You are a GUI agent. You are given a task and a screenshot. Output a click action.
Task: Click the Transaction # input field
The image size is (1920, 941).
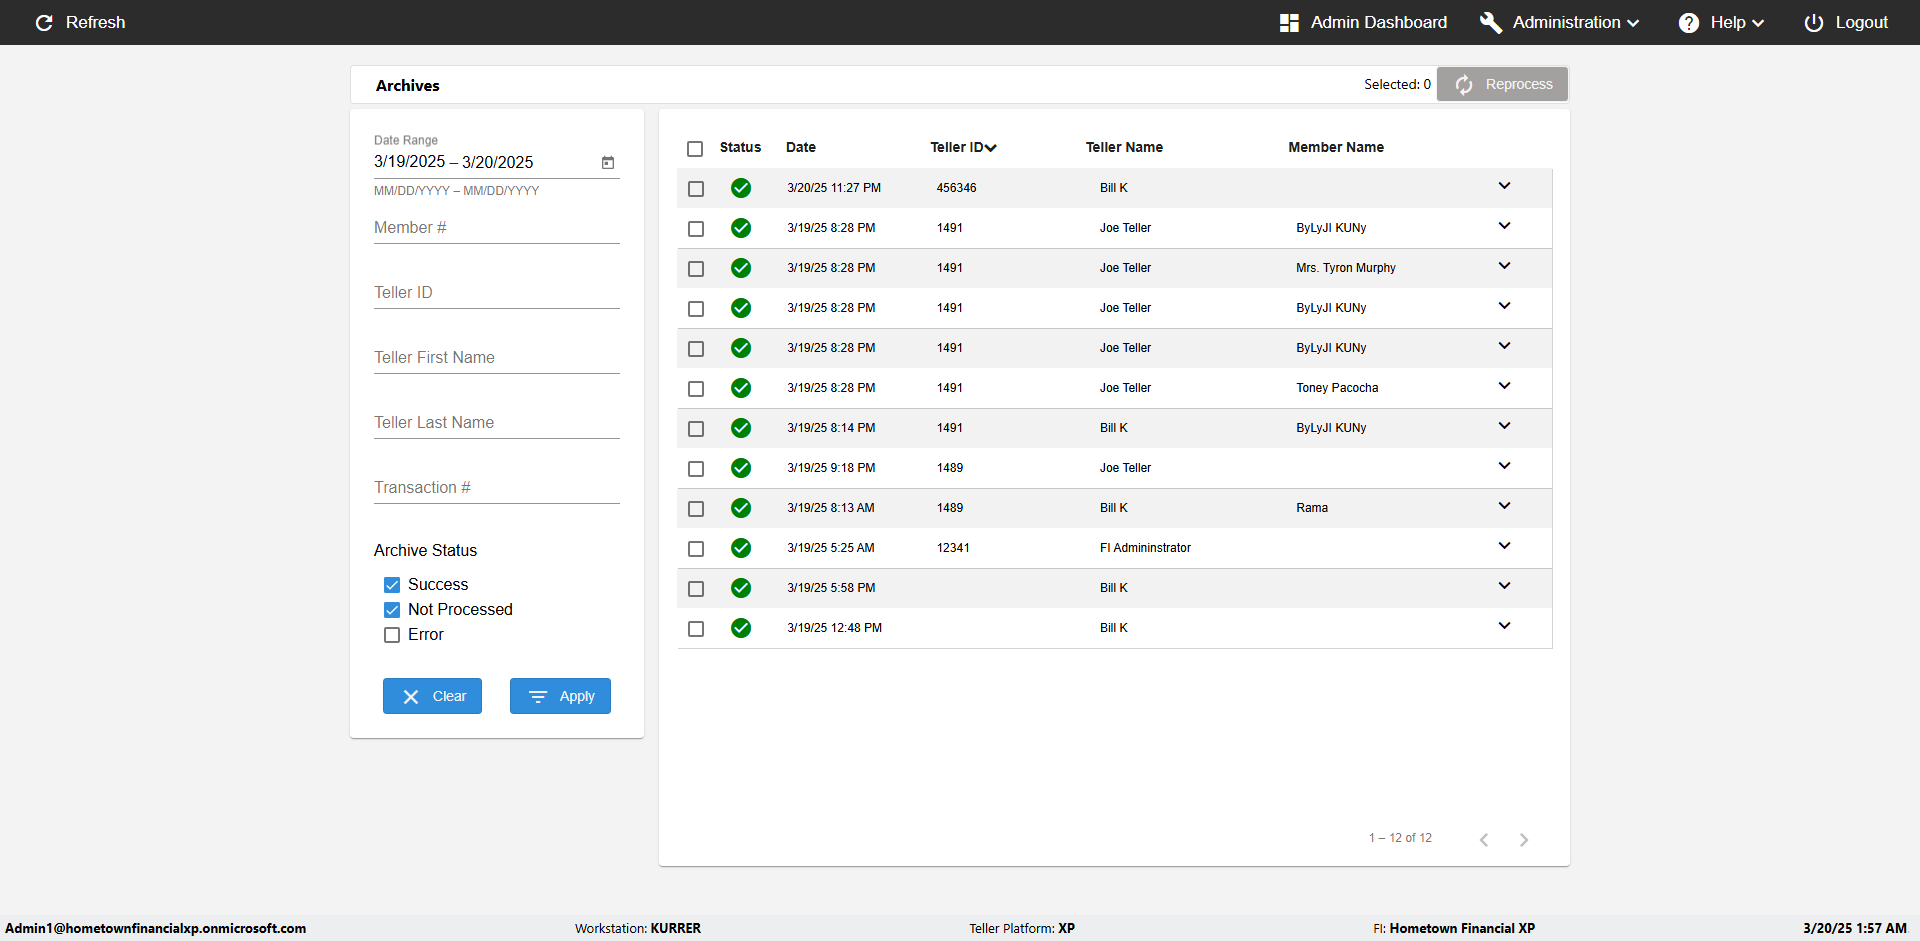pos(496,488)
